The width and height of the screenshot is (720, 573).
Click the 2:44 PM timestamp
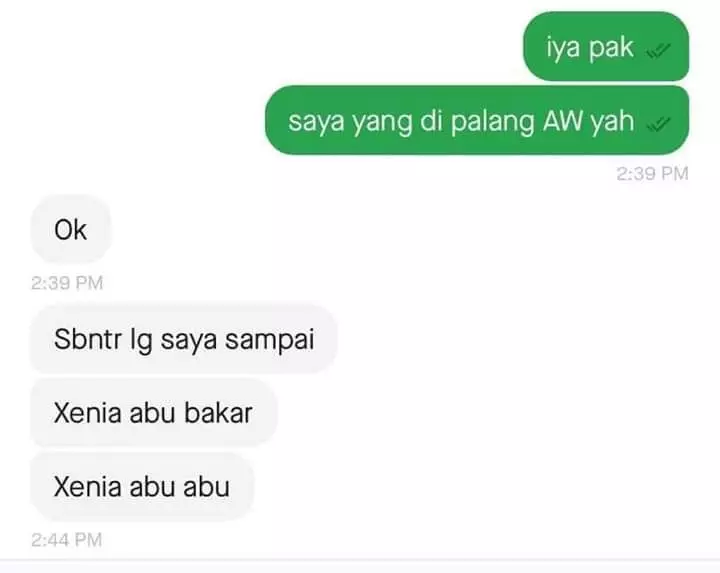click(67, 540)
